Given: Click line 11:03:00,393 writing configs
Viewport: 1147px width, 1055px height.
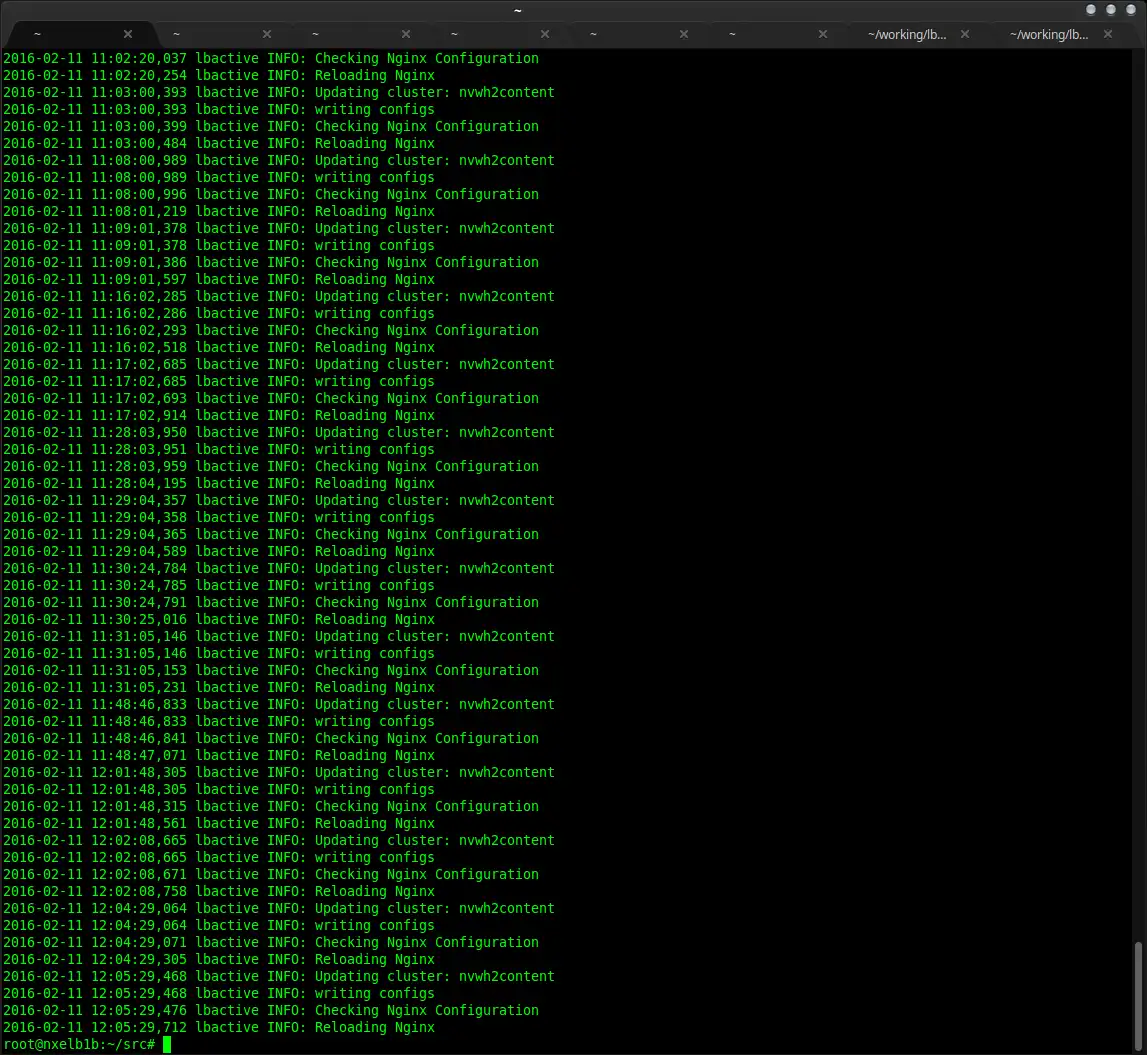Looking at the screenshot, I should click(219, 109).
